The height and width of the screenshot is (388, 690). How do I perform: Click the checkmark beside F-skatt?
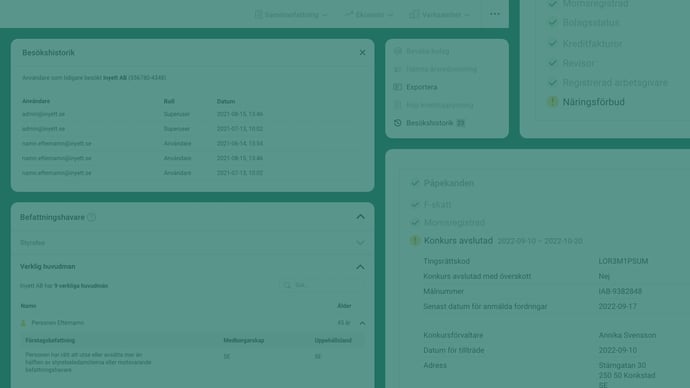tap(415, 205)
